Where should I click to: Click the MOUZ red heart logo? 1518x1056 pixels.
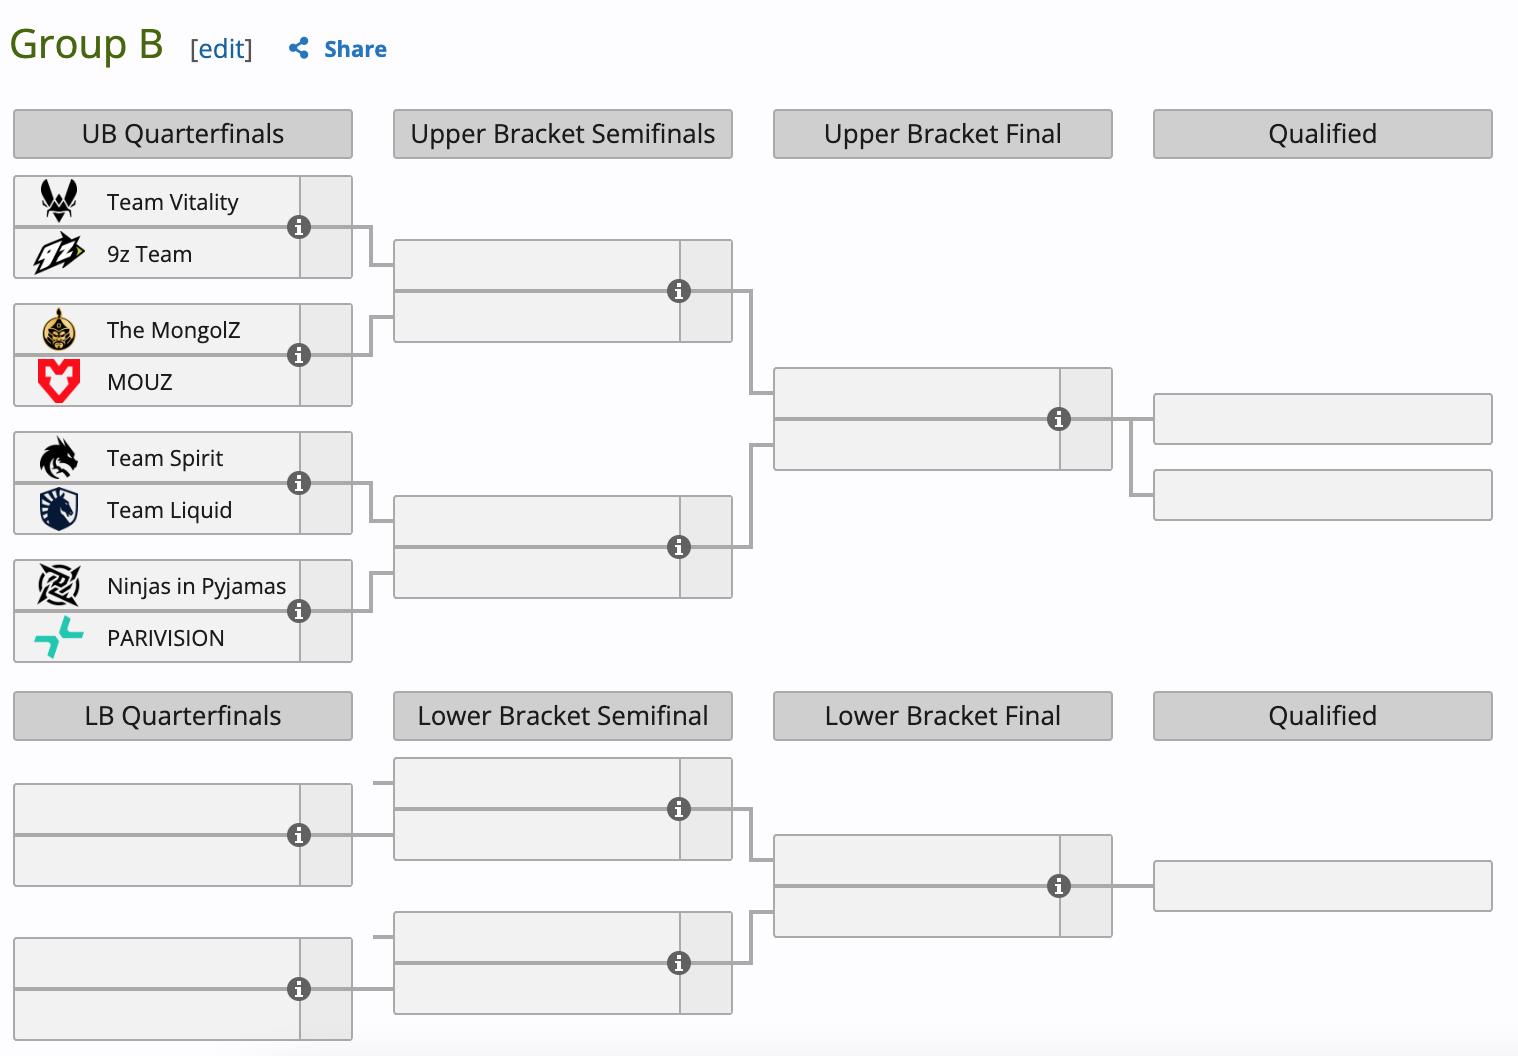pos(59,381)
